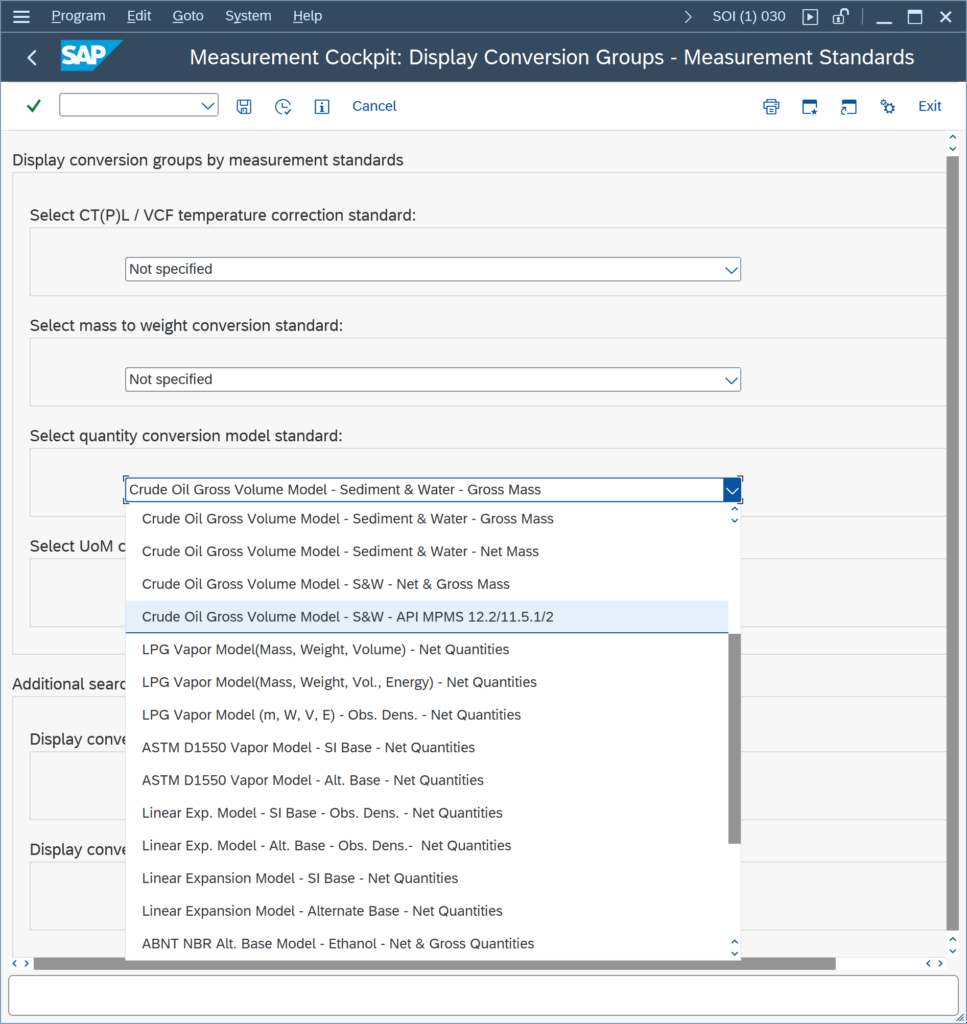This screenshot has height=1024, width=967.
Task: Click the SAP back arrow
Action: click(32, 57)
